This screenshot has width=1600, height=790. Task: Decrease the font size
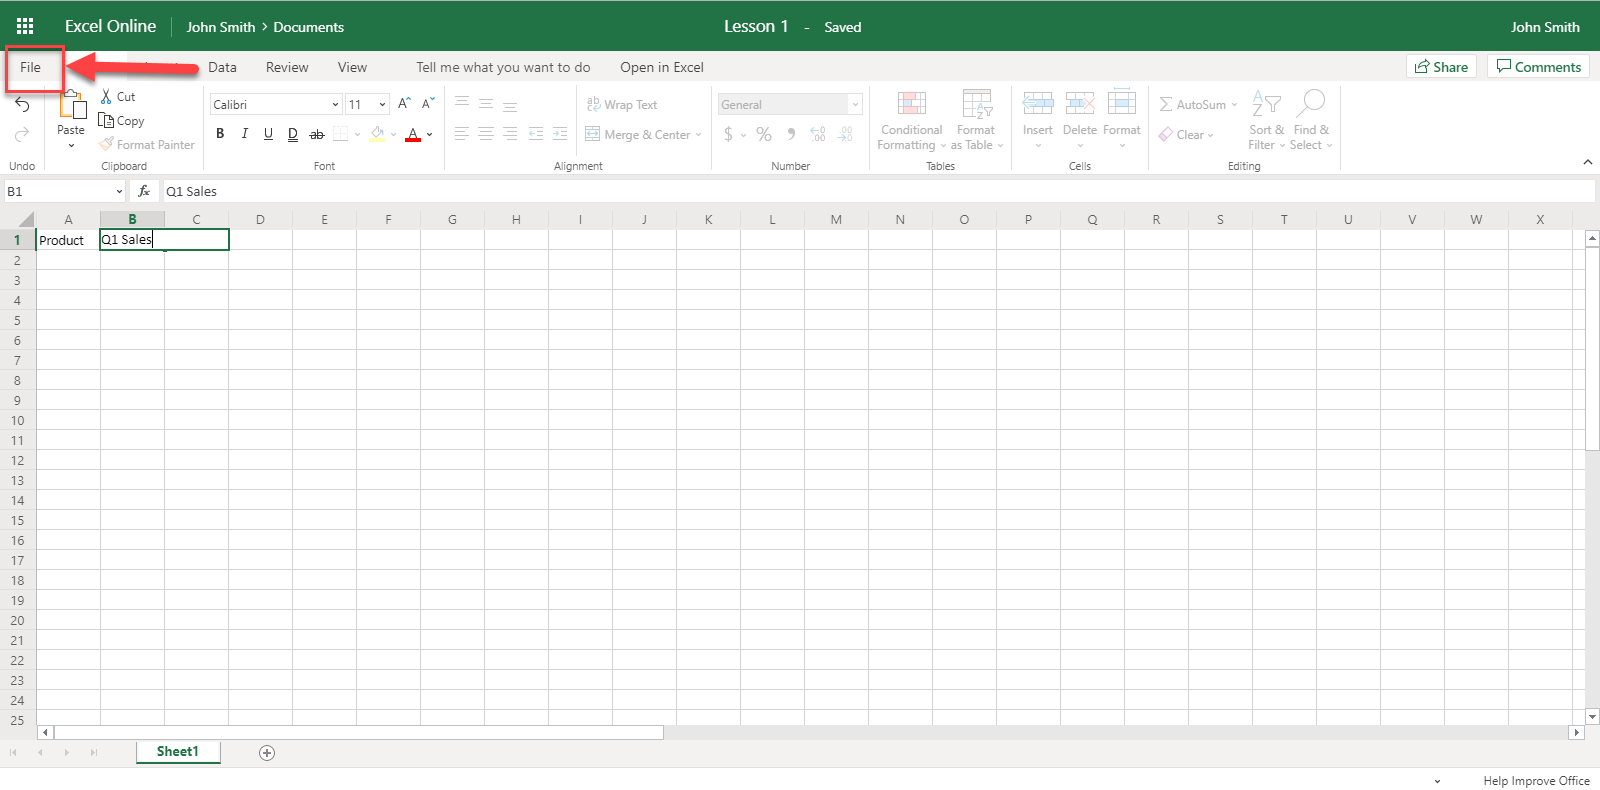(428, 104)
